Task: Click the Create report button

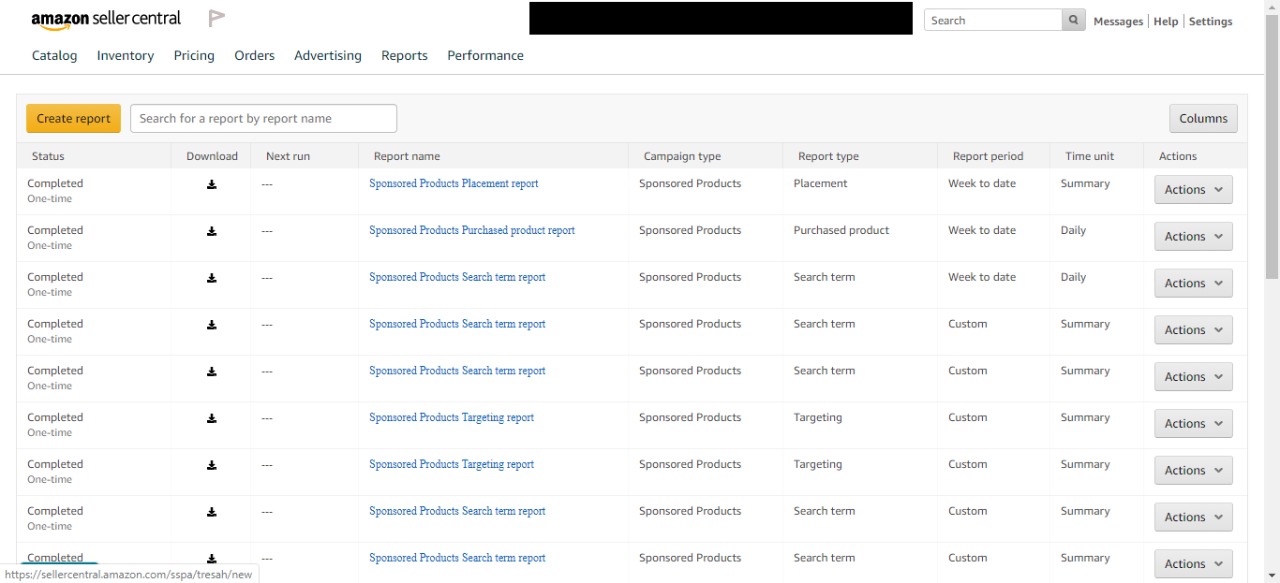Action: 73,118
